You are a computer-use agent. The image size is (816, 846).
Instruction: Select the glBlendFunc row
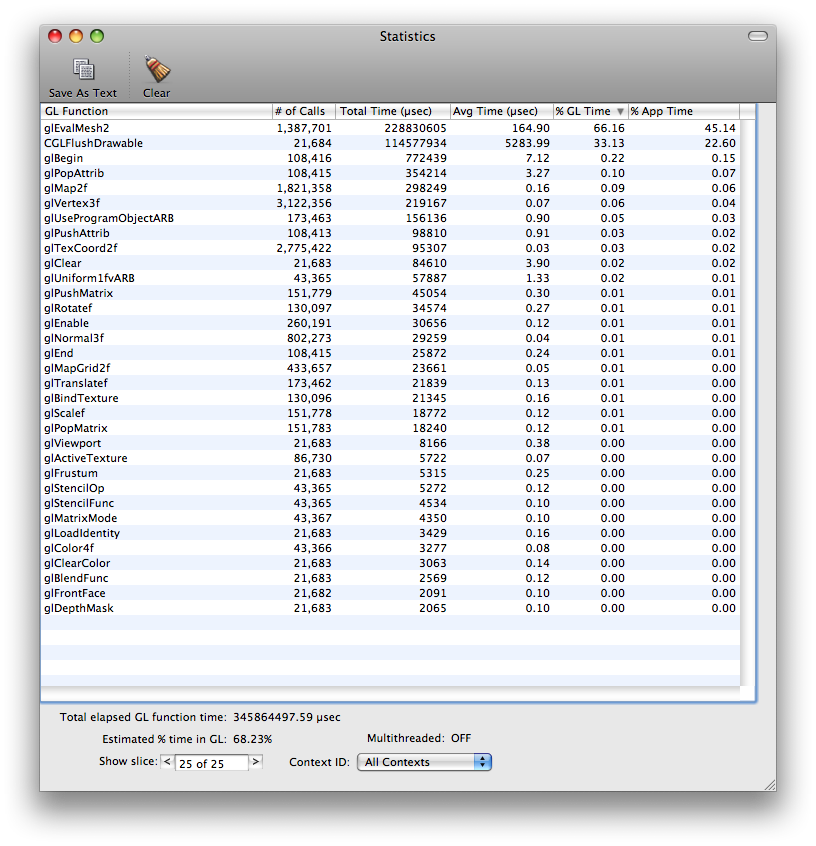390,578
